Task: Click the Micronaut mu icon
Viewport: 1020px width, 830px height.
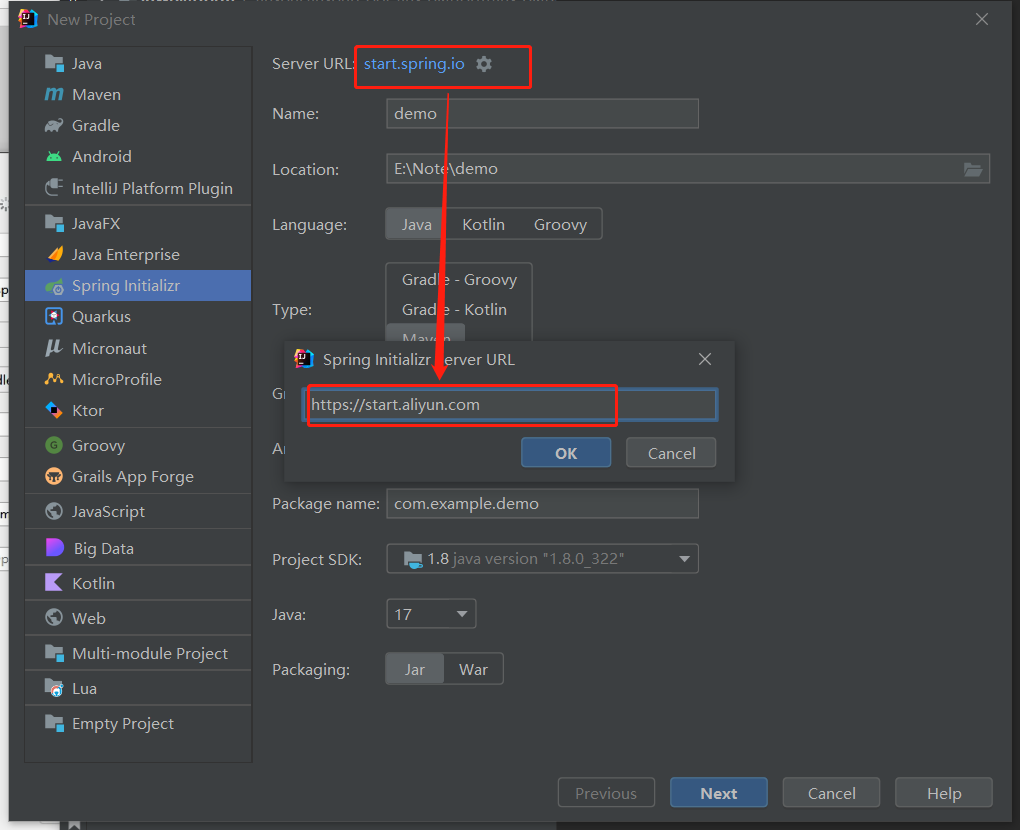Action: point(53,348)
